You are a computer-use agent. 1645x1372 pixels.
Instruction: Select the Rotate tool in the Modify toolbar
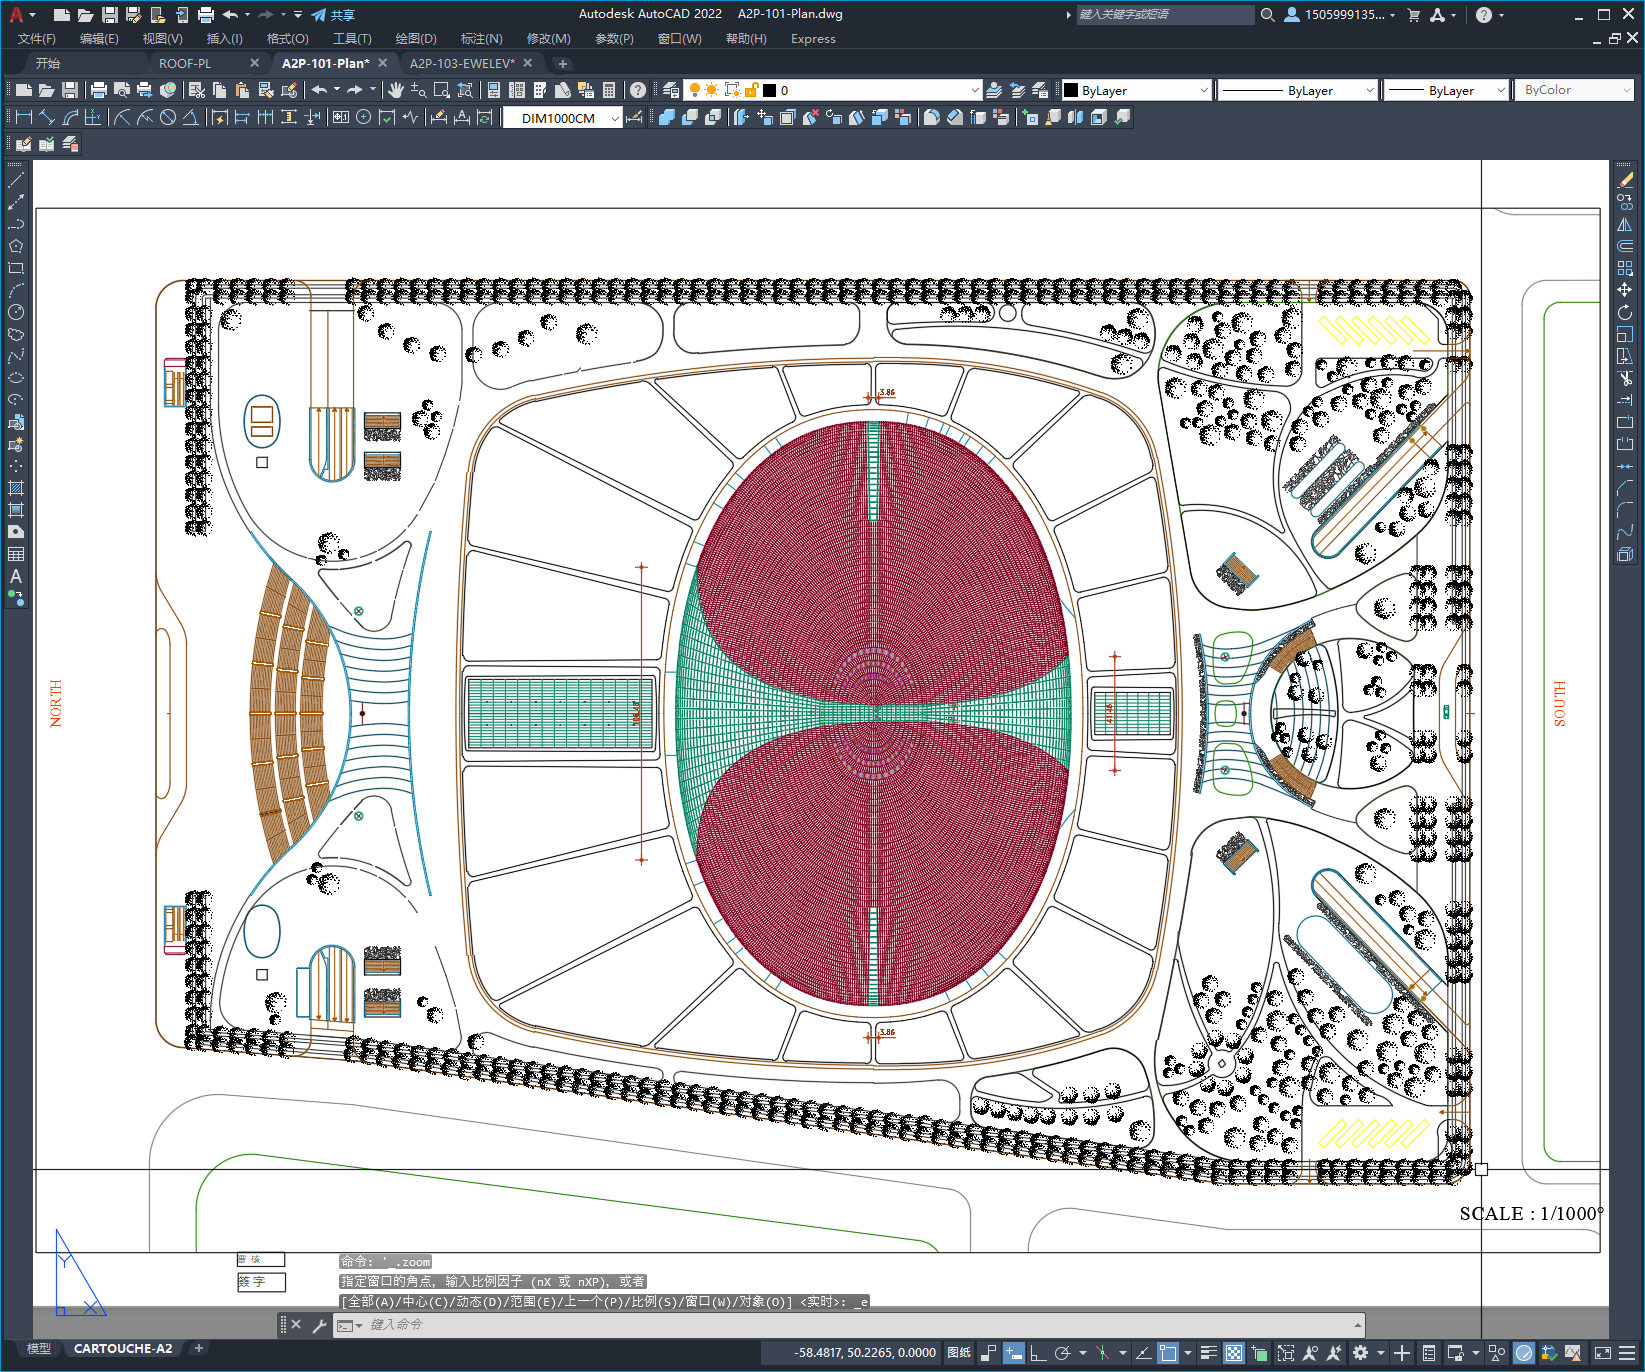(1625, 312)
